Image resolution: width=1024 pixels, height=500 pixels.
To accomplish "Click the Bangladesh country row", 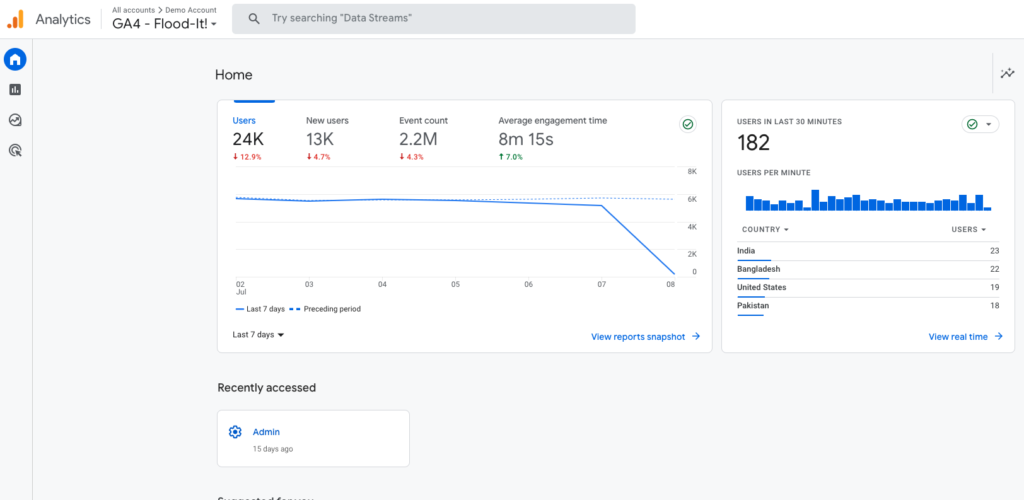I will [869, 270].
